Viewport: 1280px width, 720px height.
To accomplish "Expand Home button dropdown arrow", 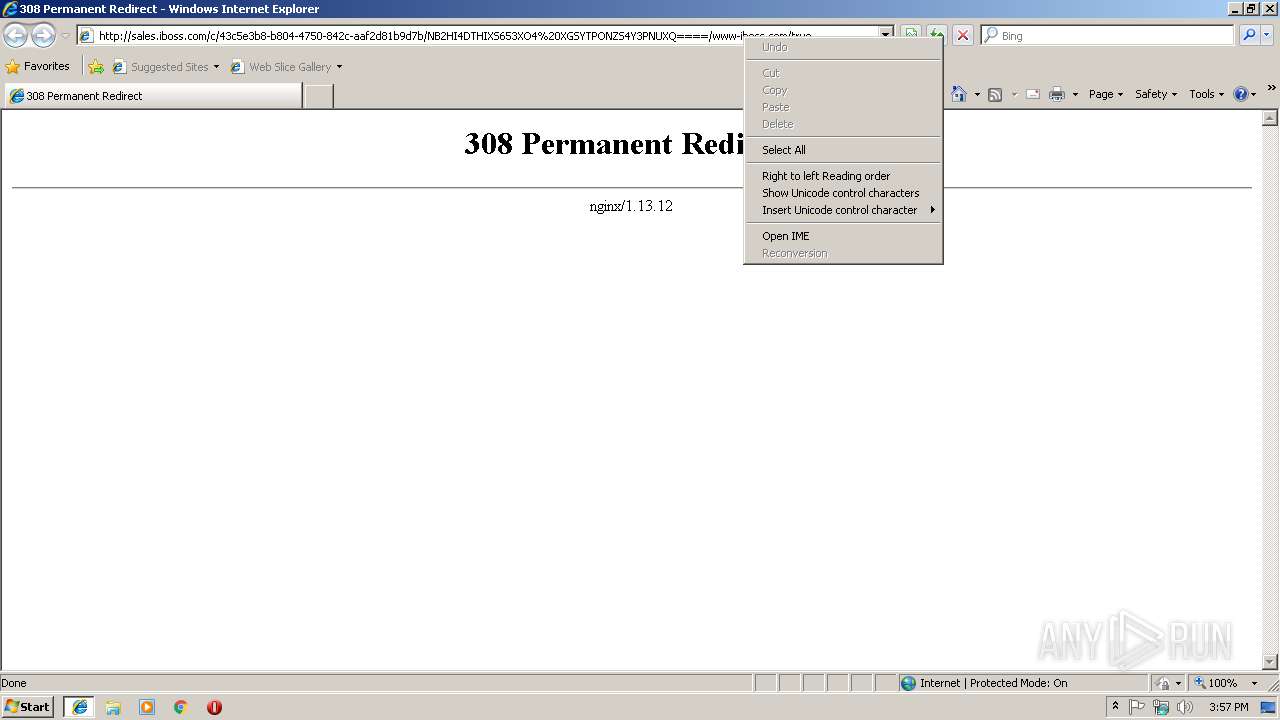I will pos(977,94).
